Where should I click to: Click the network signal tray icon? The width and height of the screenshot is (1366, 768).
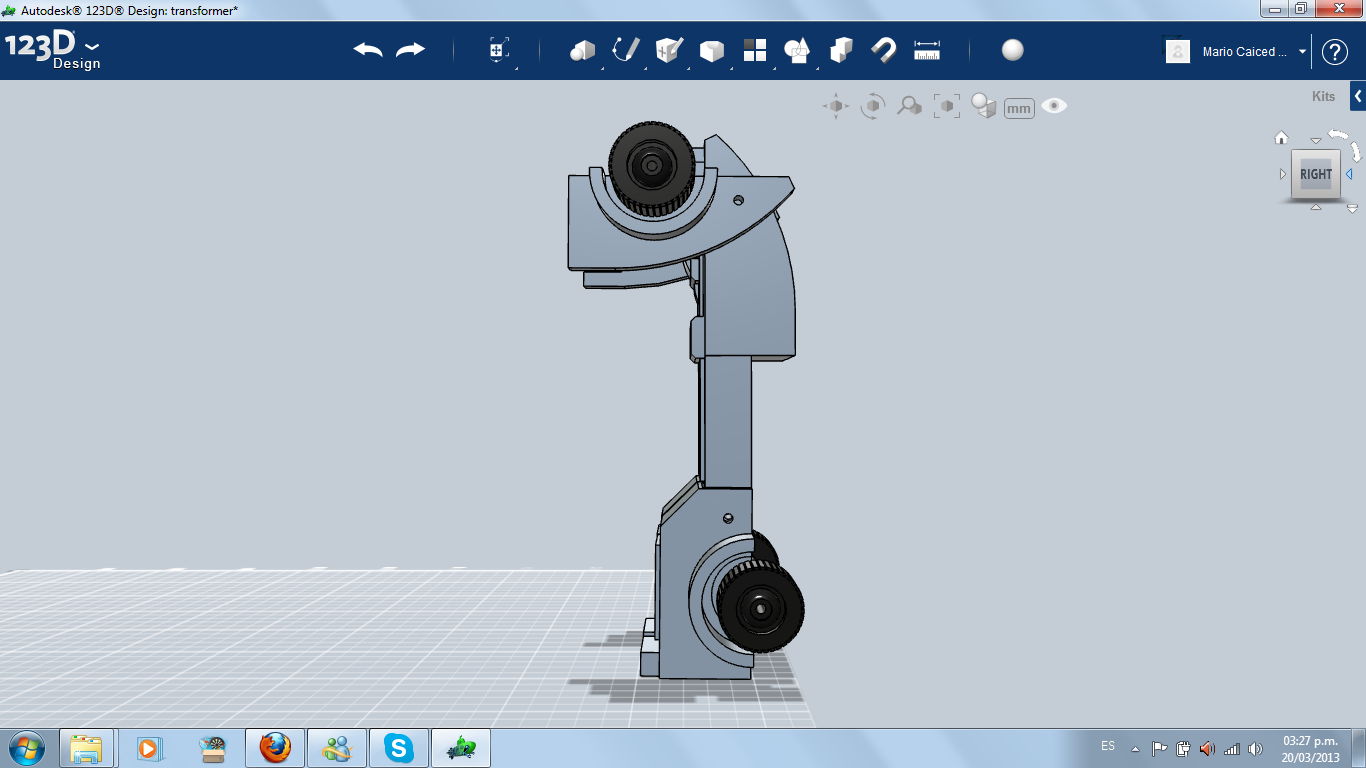point(1232,748)
